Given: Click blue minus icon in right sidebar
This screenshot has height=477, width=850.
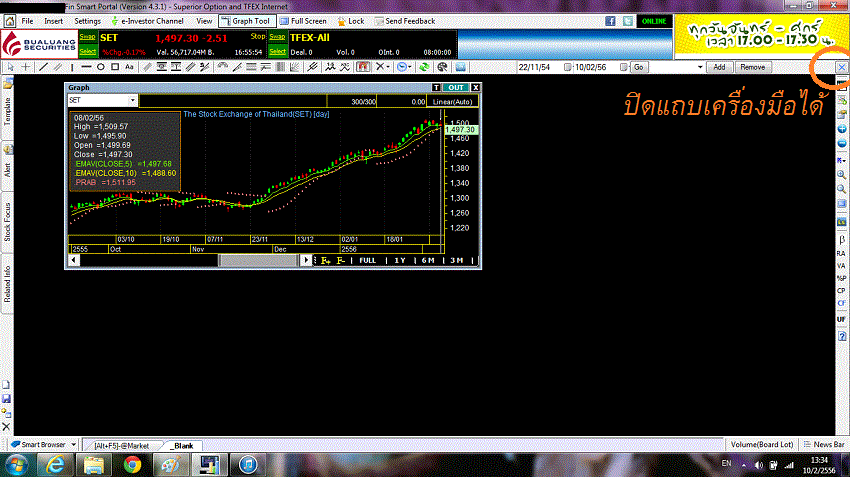Looking at the screenshot, I should 841,144.
